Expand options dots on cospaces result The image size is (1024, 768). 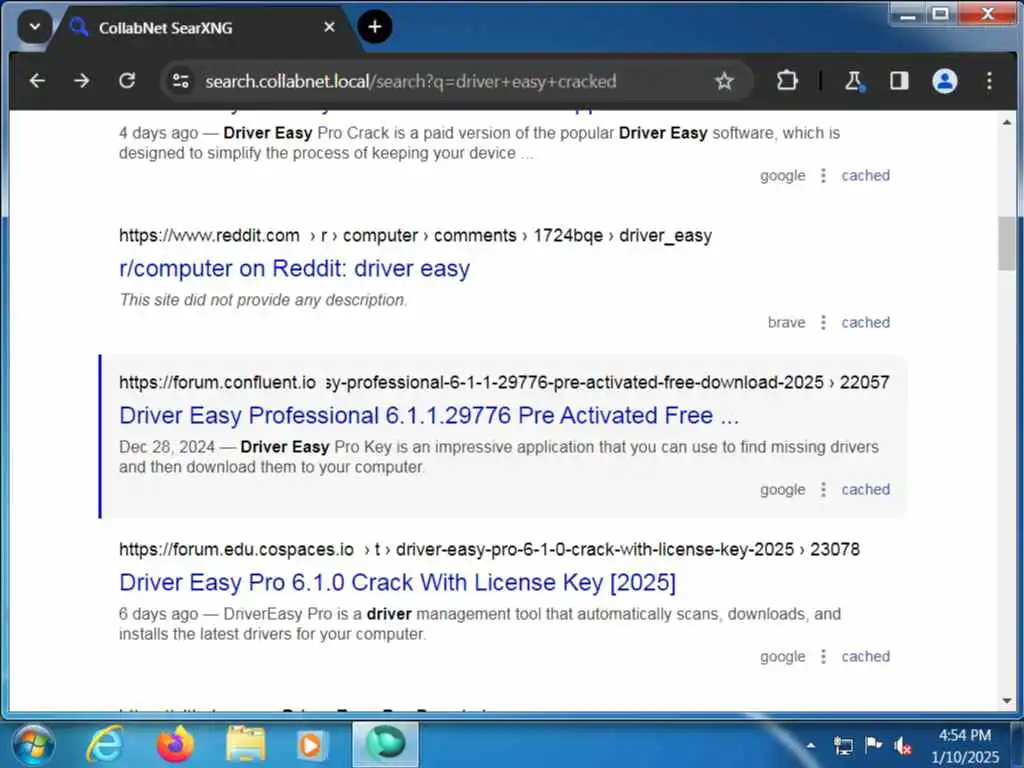(823, 656)
